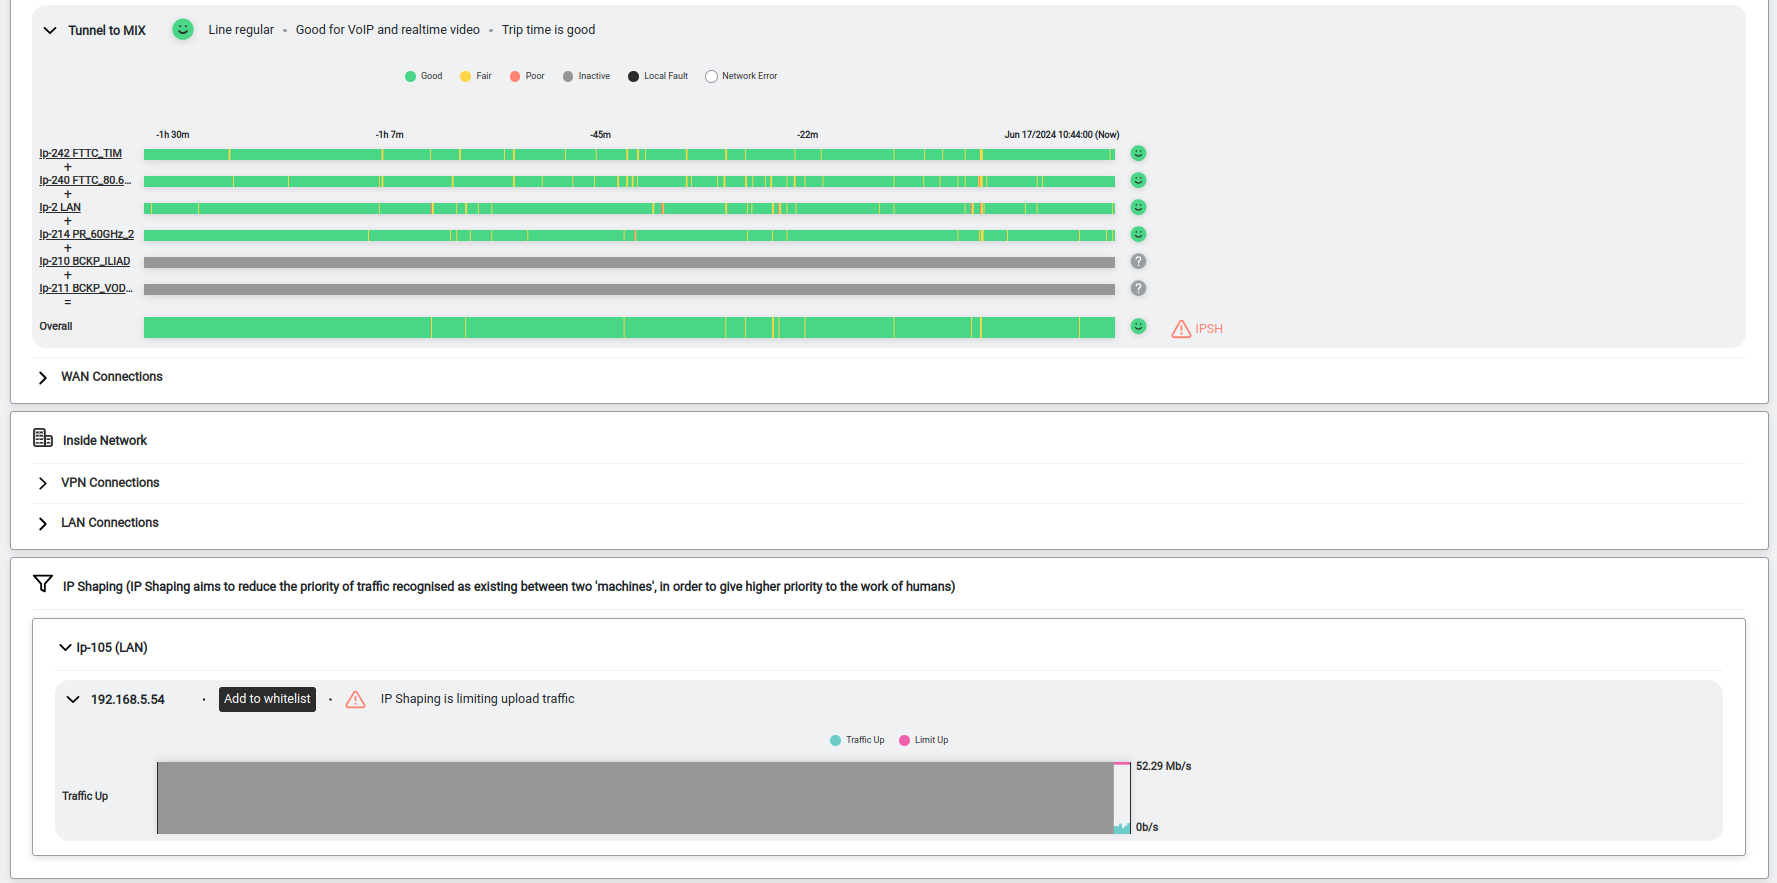The height and width of the screenshot is (883, 1777).
Task: Click the Traffic Up chart area
Action: [x=644, y=798]
